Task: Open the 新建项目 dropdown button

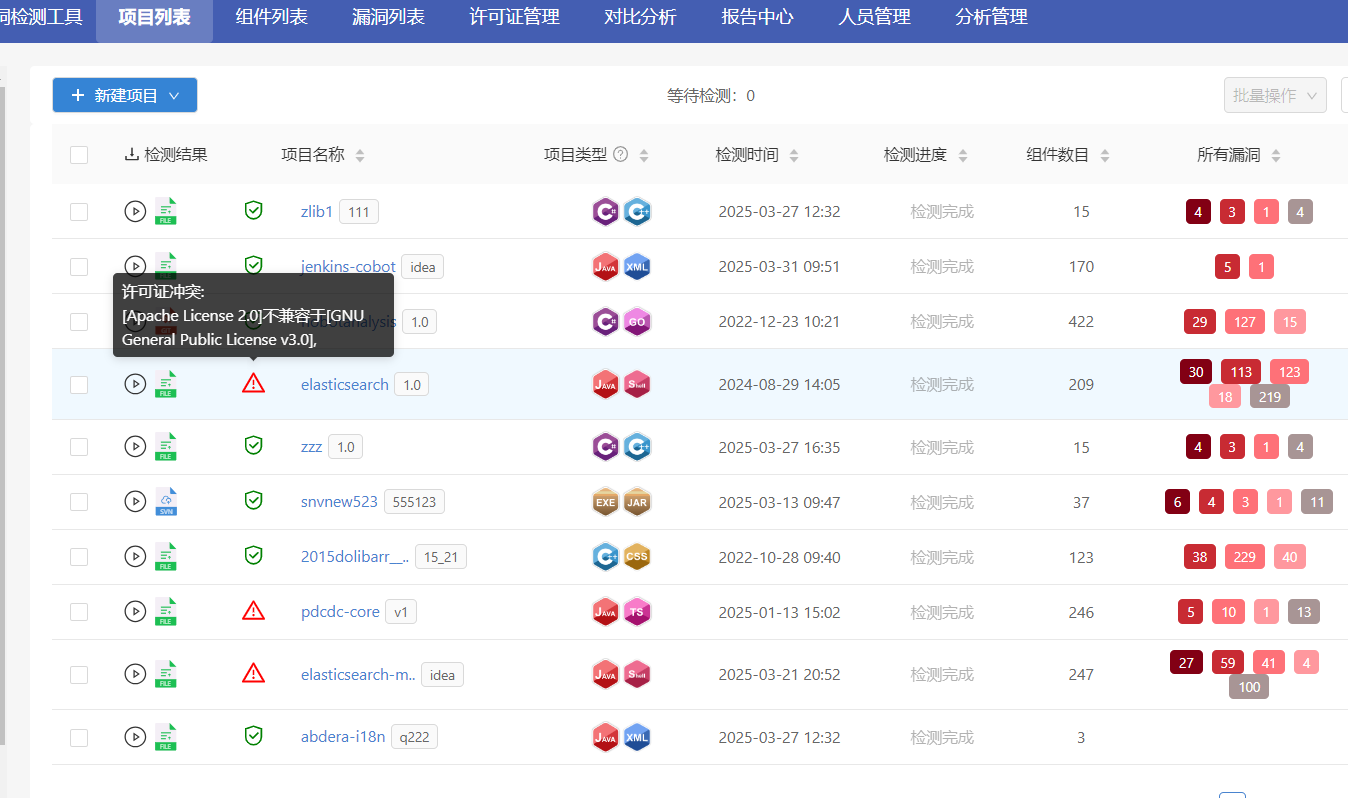Action: (x=125, y=95)
